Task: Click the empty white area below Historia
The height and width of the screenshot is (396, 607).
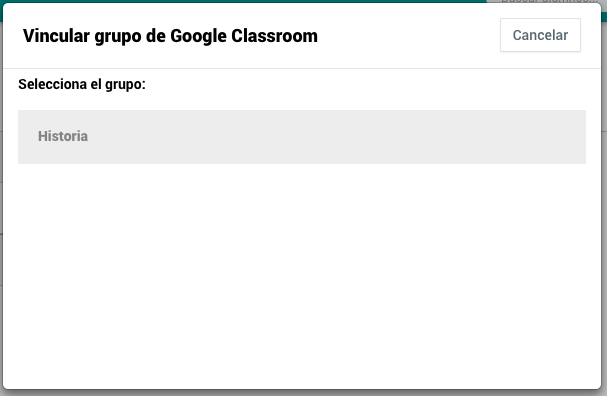Action: (x=302, y=275)
